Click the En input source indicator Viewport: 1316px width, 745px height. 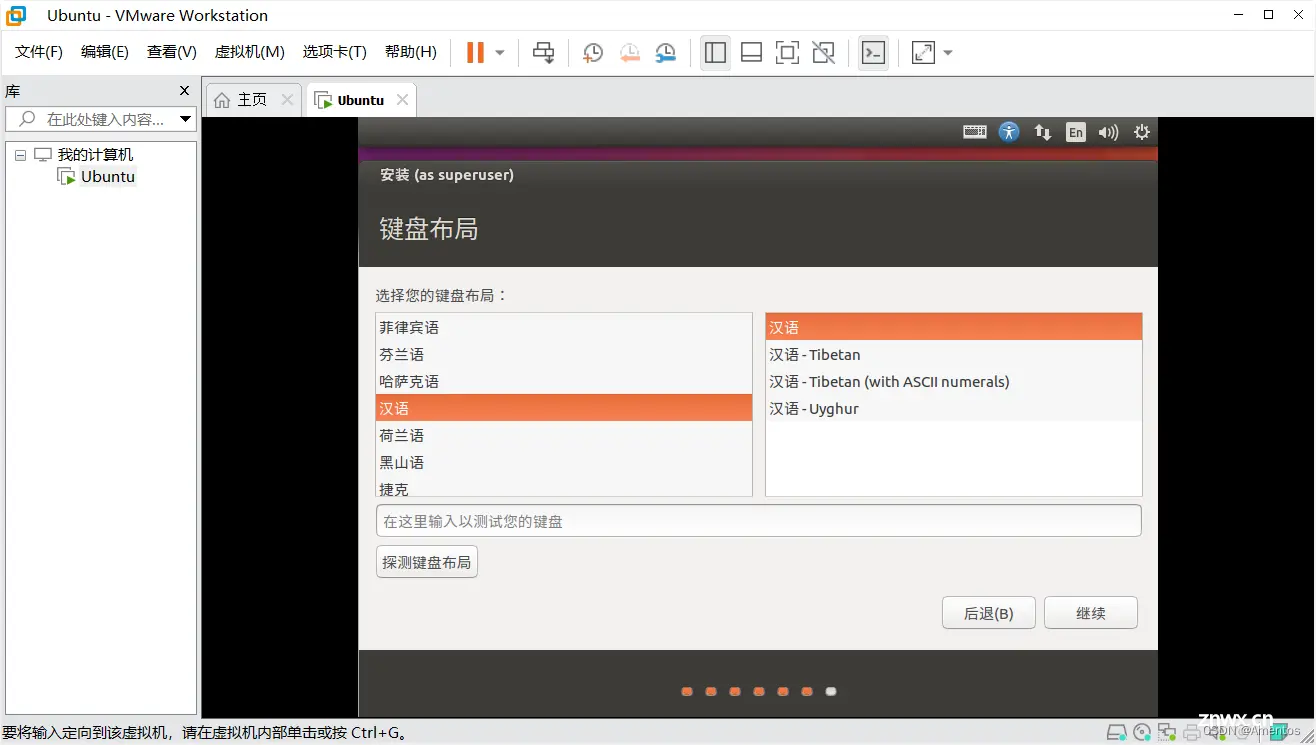point(1075,132)
